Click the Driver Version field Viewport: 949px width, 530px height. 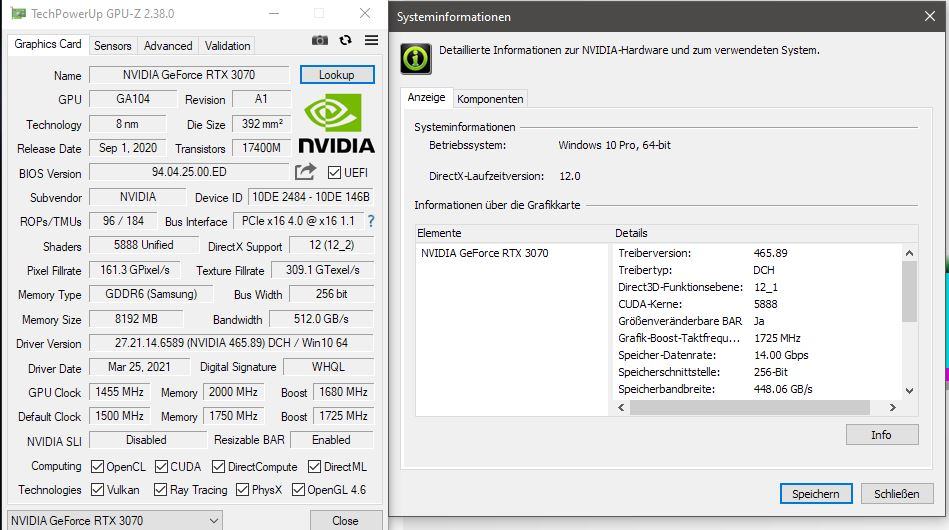click(x=231, y=342)
